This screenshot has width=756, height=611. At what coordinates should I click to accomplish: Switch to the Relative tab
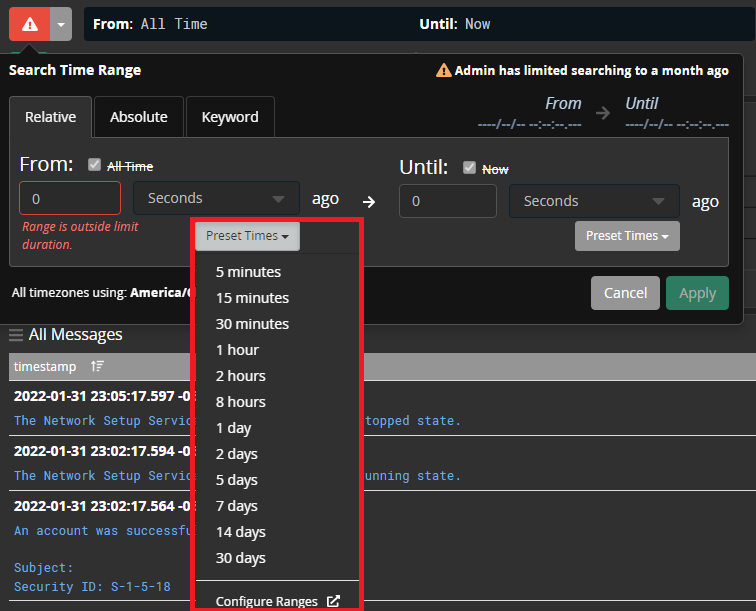pos(51,117)
